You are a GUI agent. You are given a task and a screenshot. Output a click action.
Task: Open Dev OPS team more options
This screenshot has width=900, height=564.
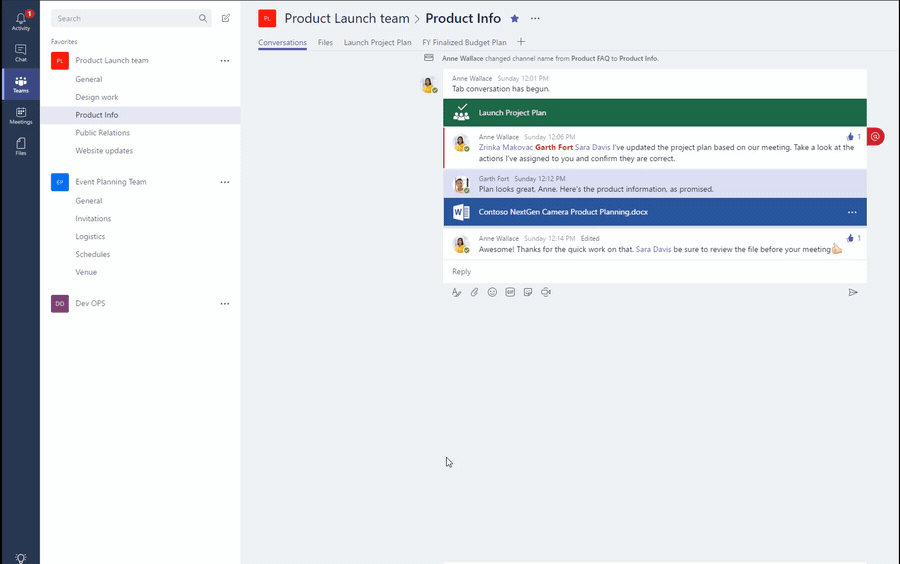pos(224,304)
